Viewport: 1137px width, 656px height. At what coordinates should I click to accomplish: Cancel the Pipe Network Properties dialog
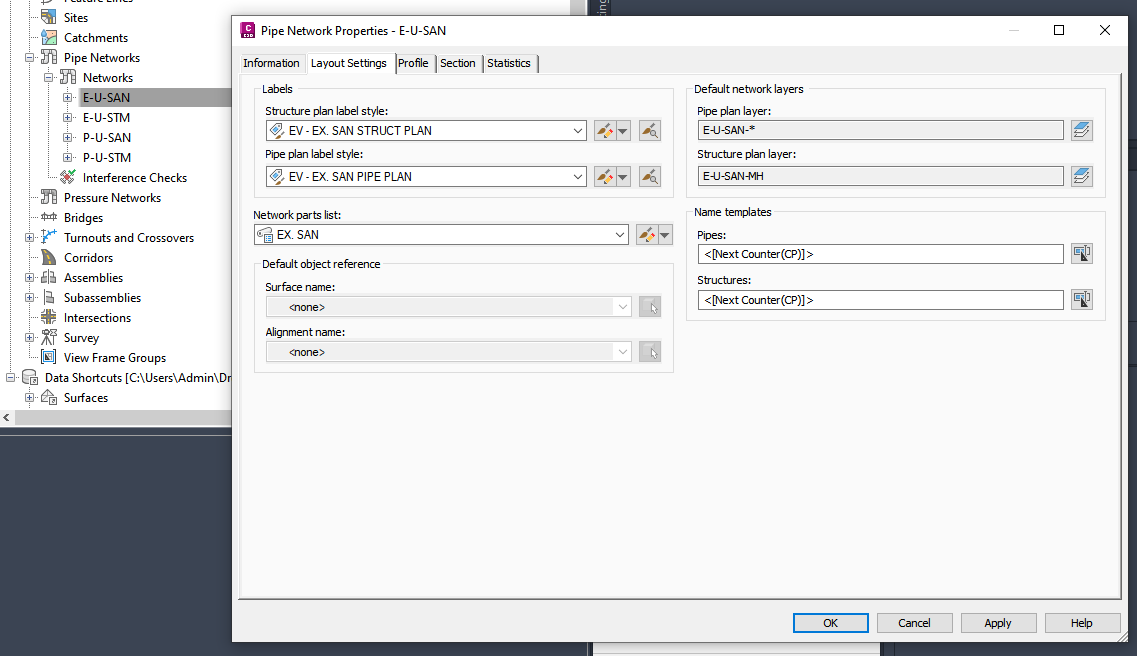(x=914, y=623)
